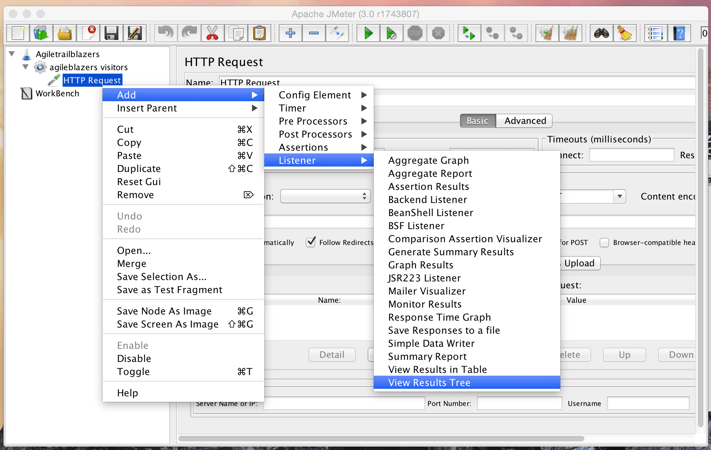Click the Detail button

[332, 355]
